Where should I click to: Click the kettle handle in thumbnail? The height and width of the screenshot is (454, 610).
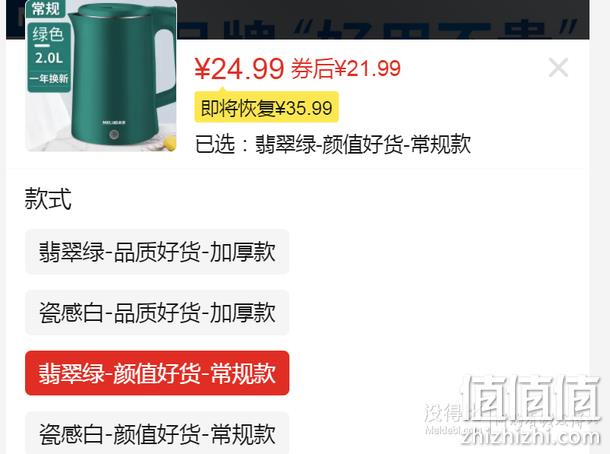165,66
